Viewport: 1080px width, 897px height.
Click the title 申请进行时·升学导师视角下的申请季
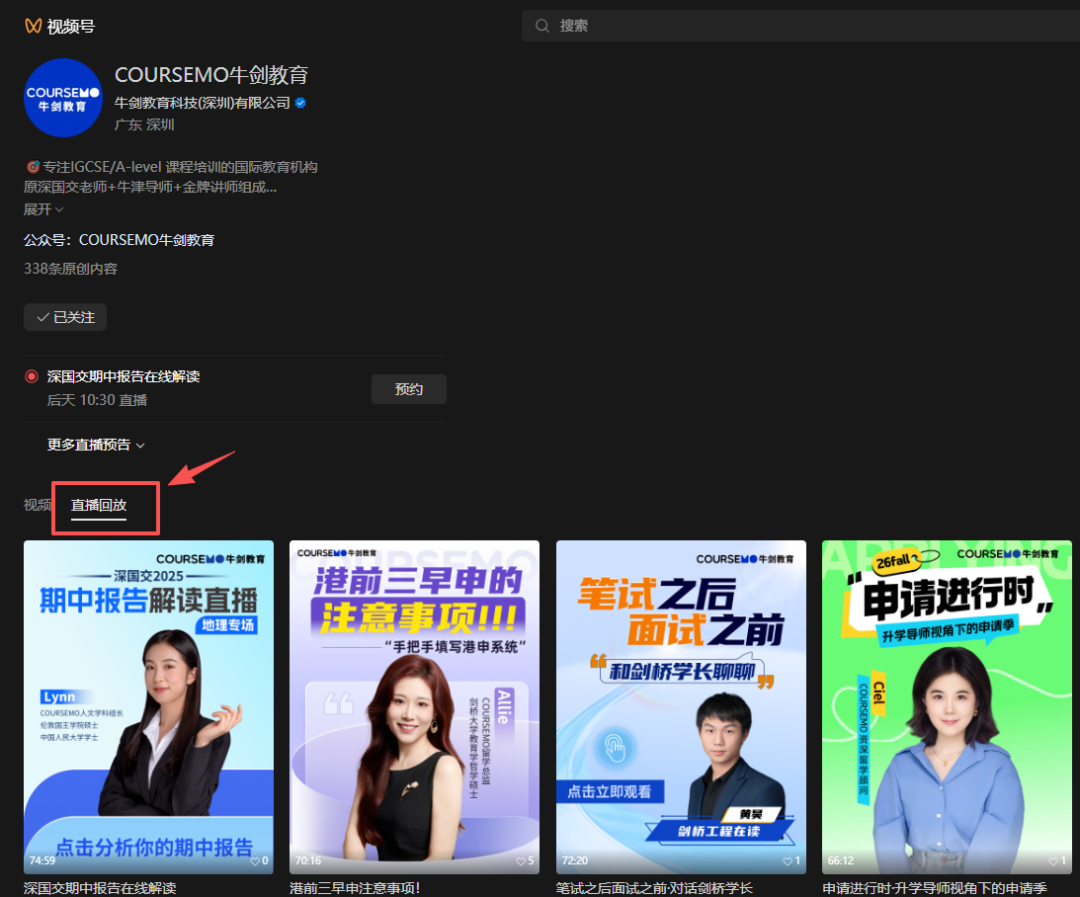935,888
